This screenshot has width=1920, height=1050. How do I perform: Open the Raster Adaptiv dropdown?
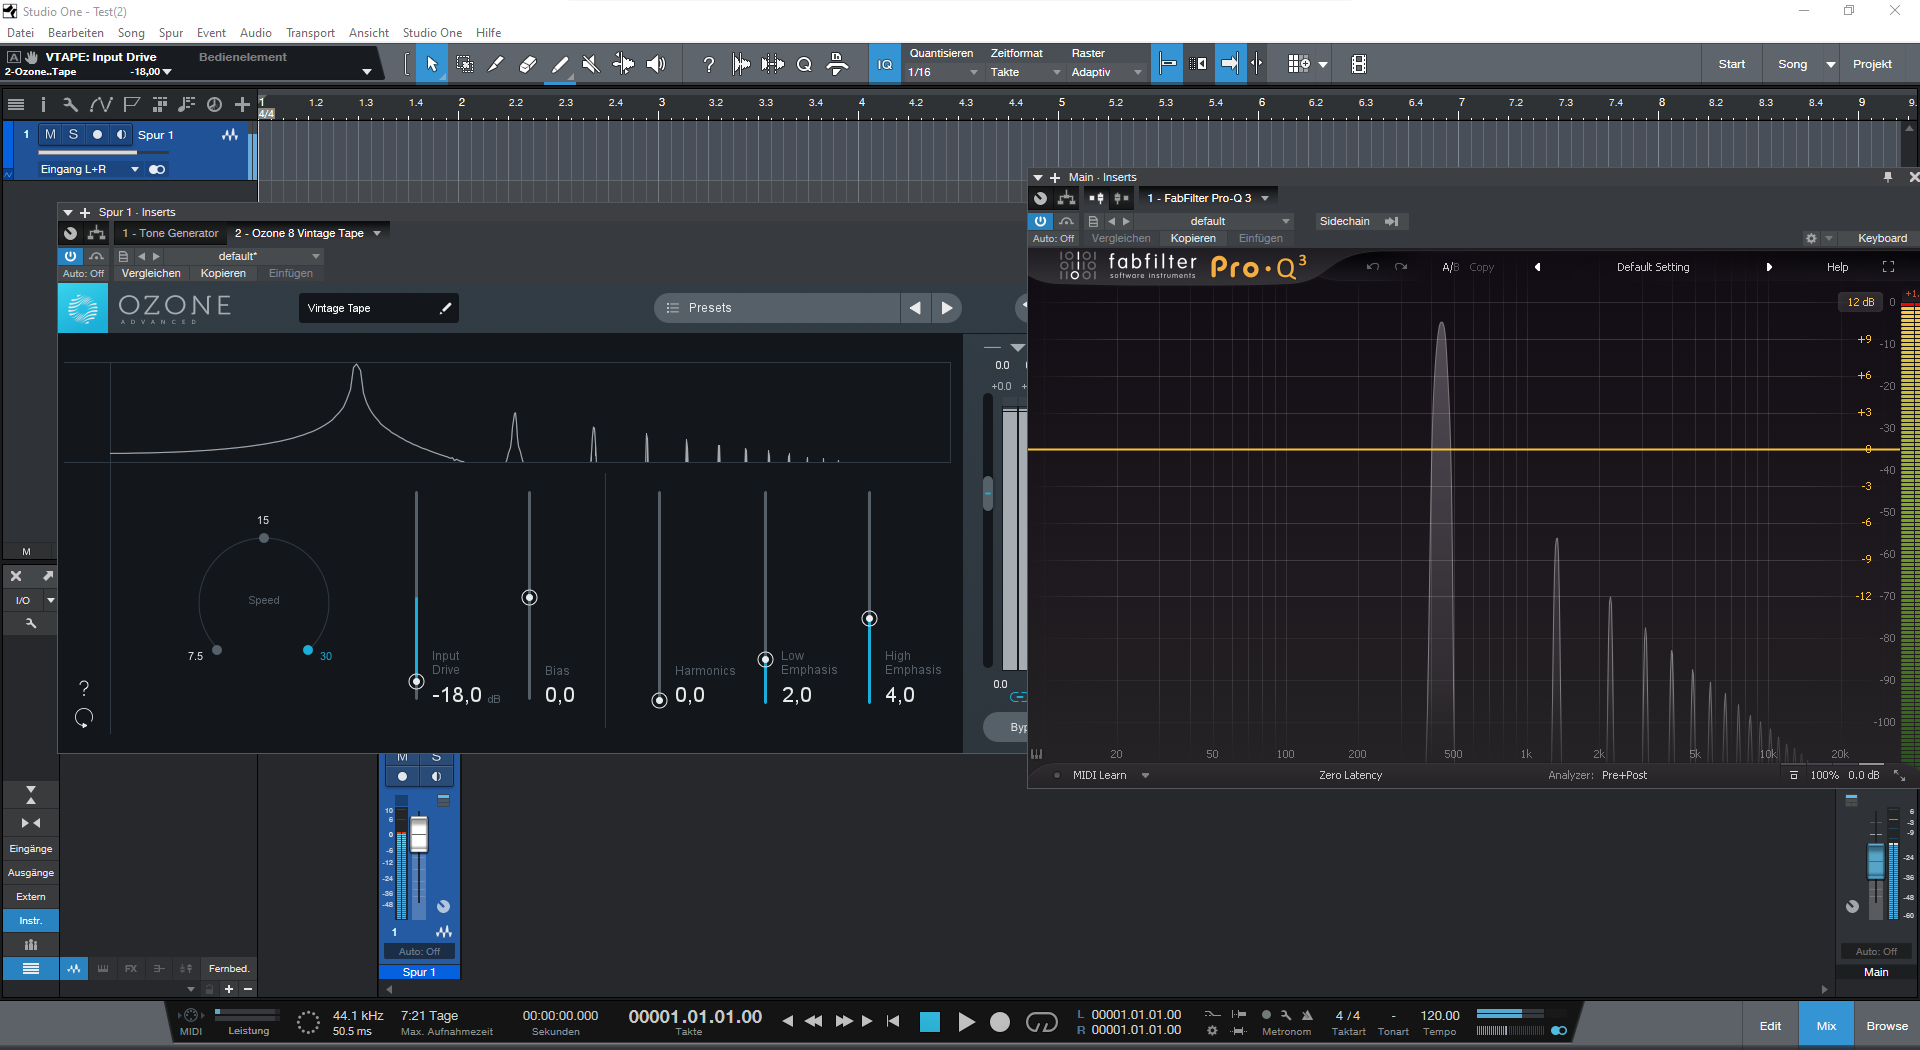point(1105,72)
